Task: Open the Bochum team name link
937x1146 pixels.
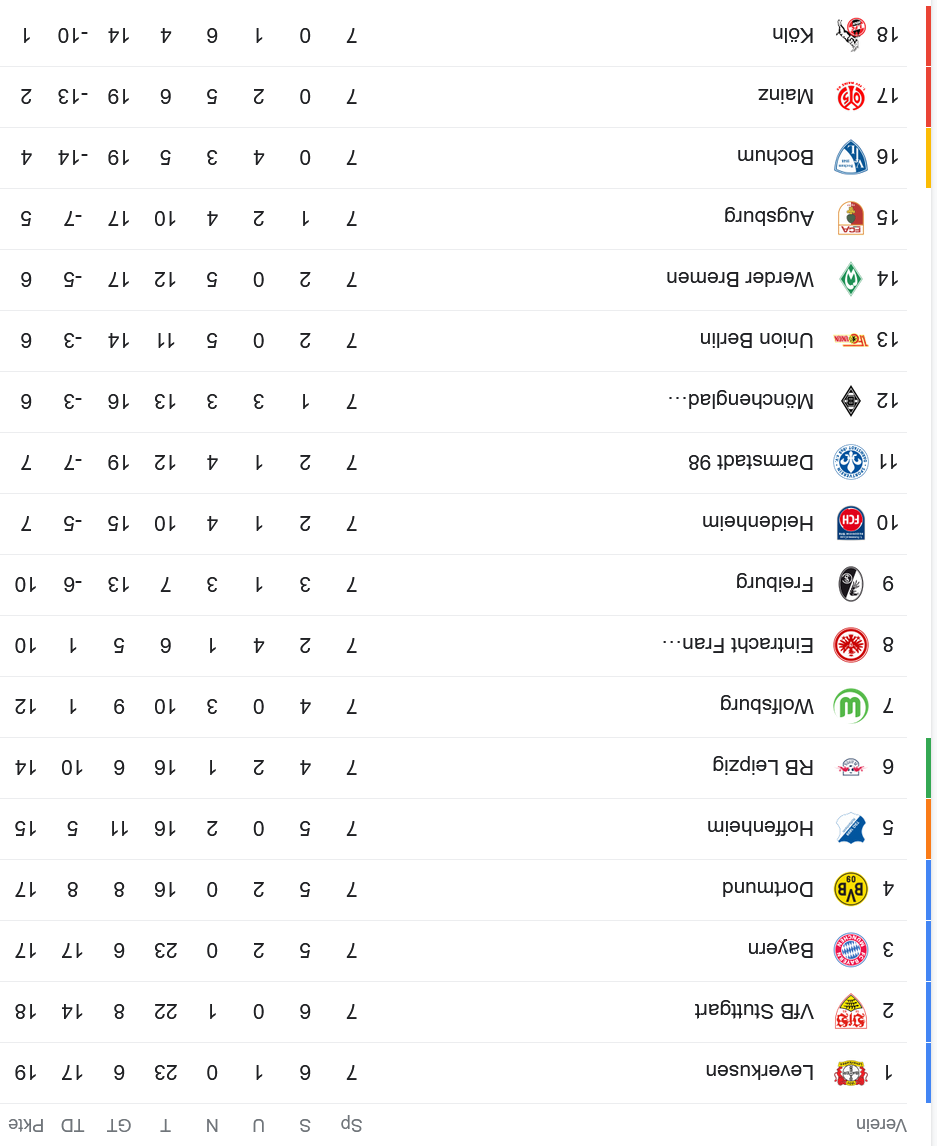Action: 775,158
